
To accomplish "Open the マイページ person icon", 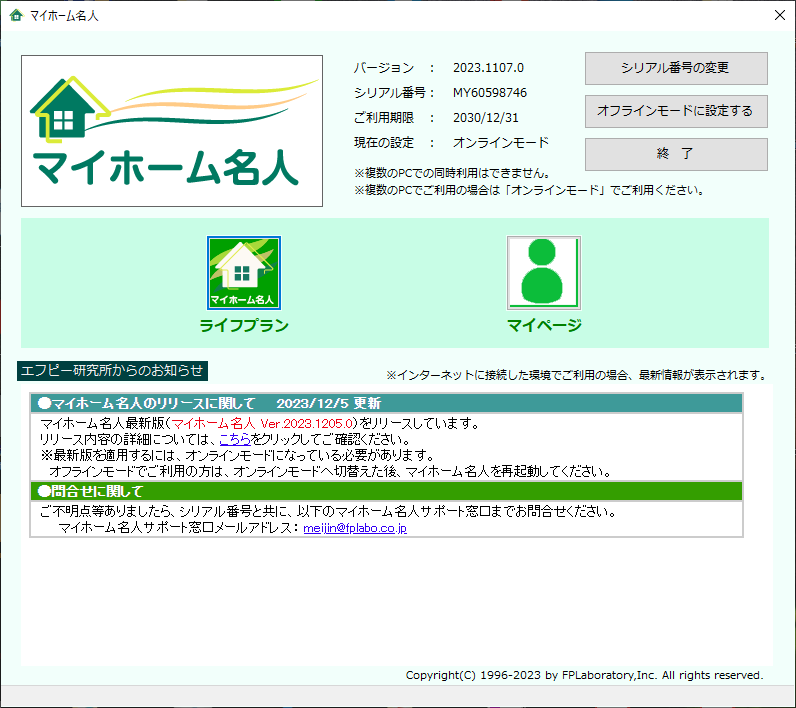I will 543,273.
